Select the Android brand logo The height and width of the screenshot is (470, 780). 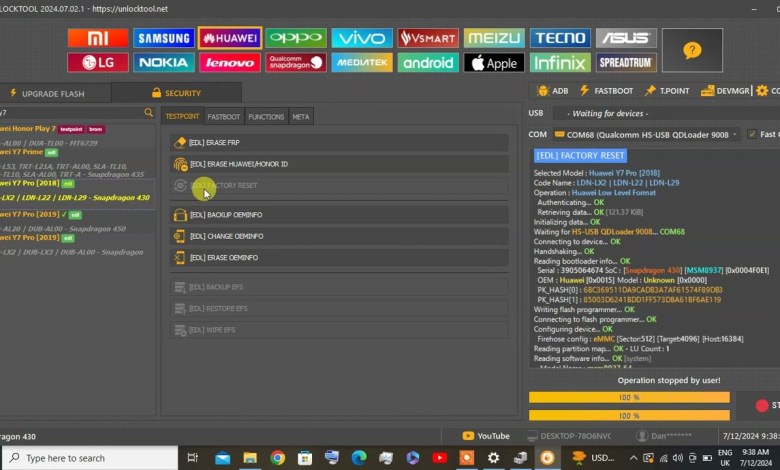[428, 63]
